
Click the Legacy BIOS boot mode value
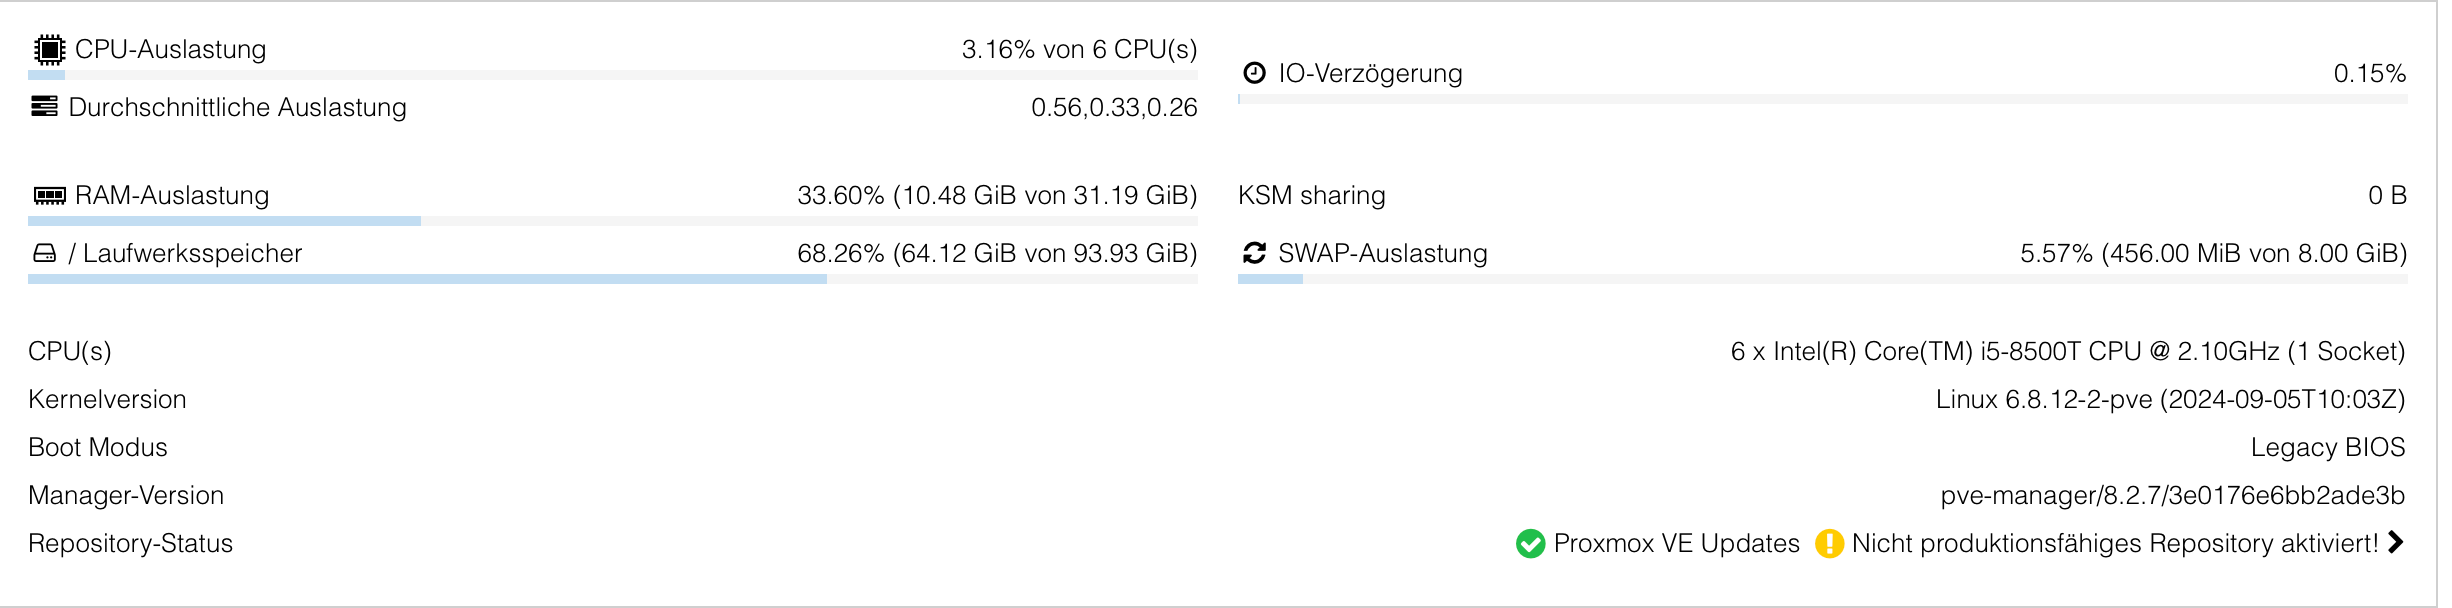click(2327, 447)
